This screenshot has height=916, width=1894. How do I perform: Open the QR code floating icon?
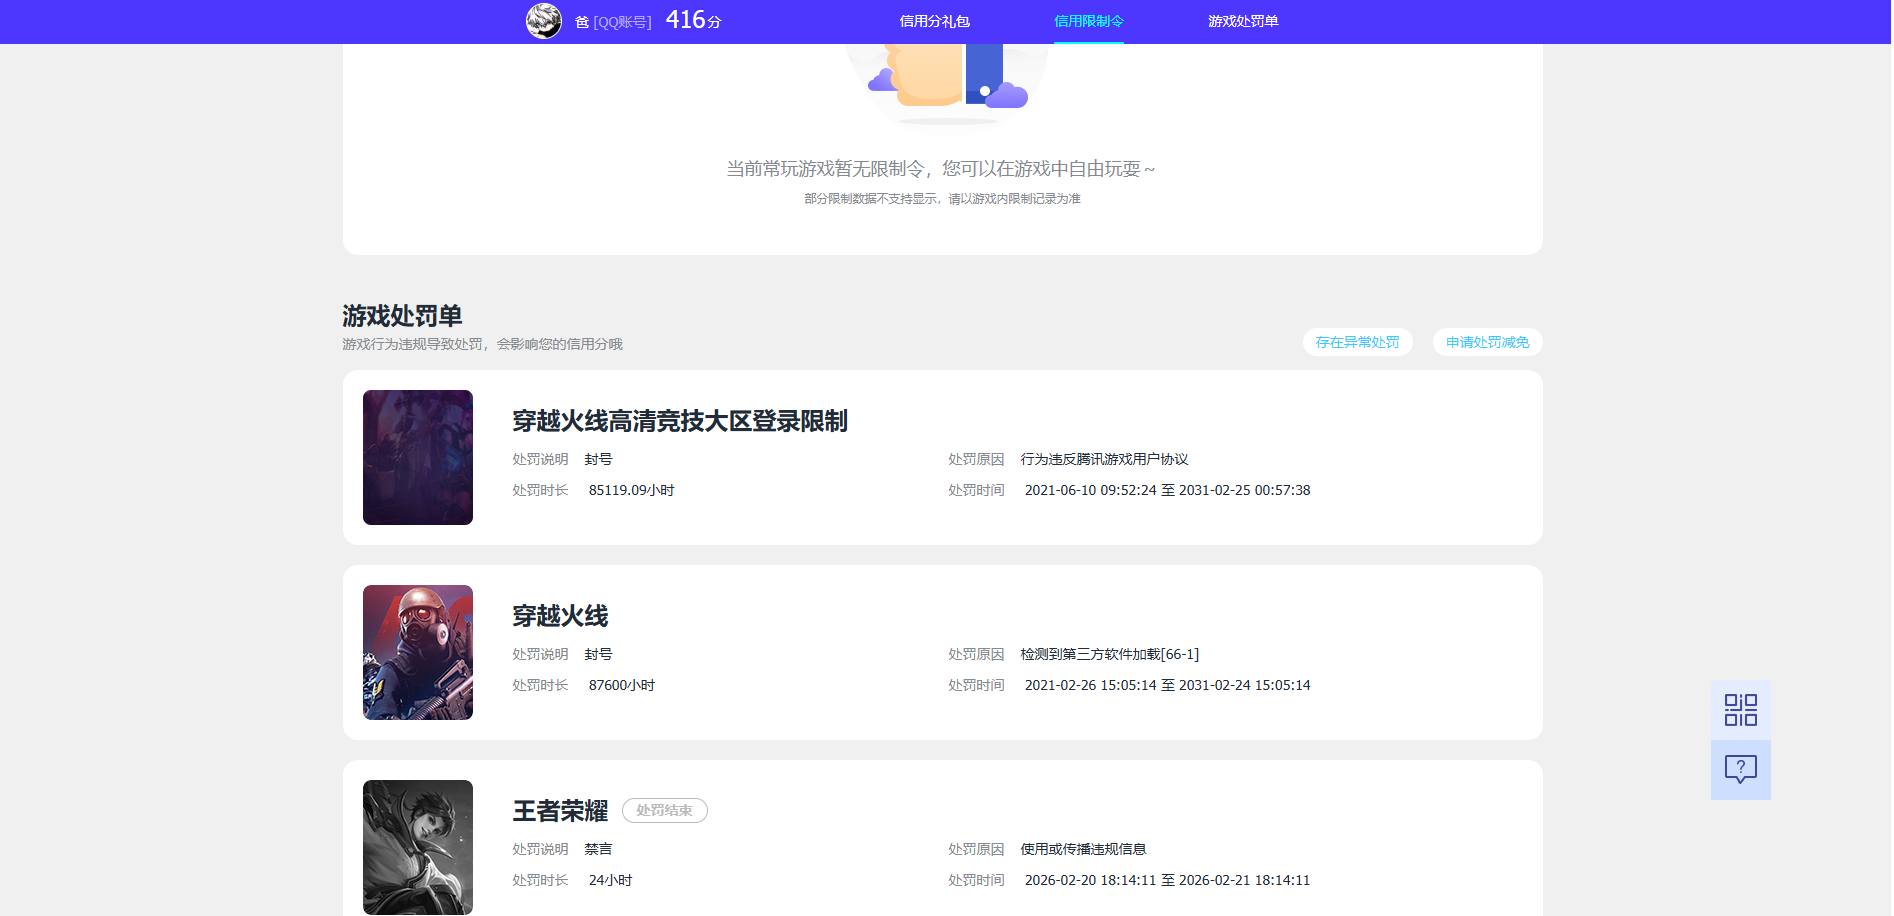tap(1741, 710)
